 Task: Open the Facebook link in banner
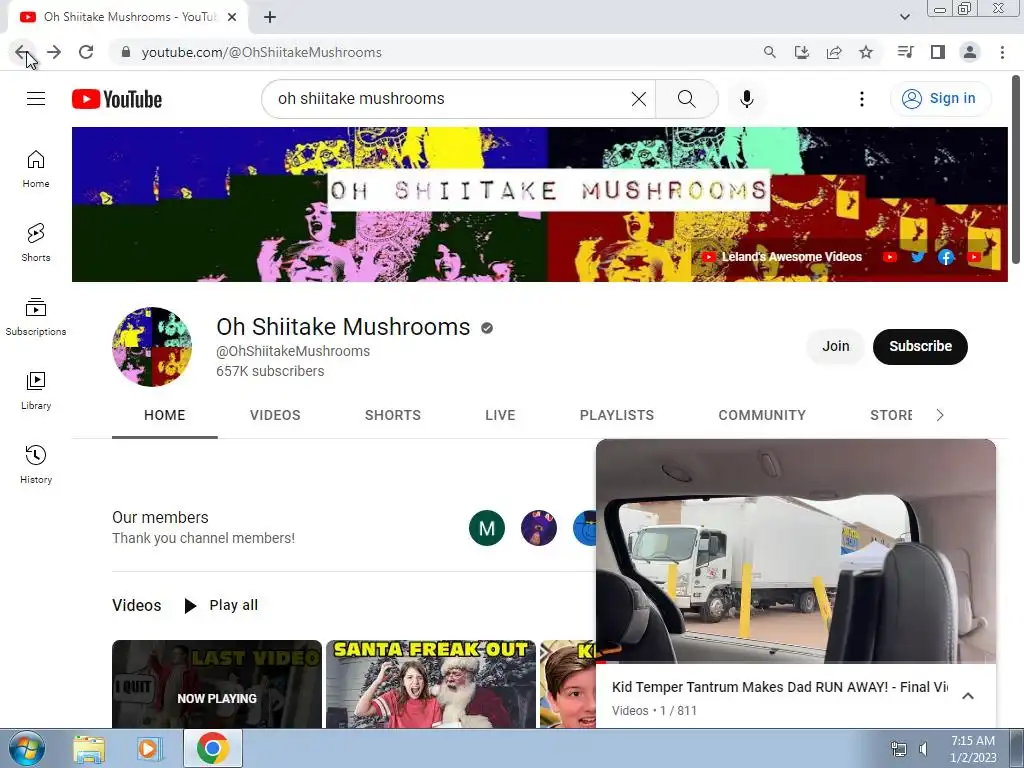point(946,257)
